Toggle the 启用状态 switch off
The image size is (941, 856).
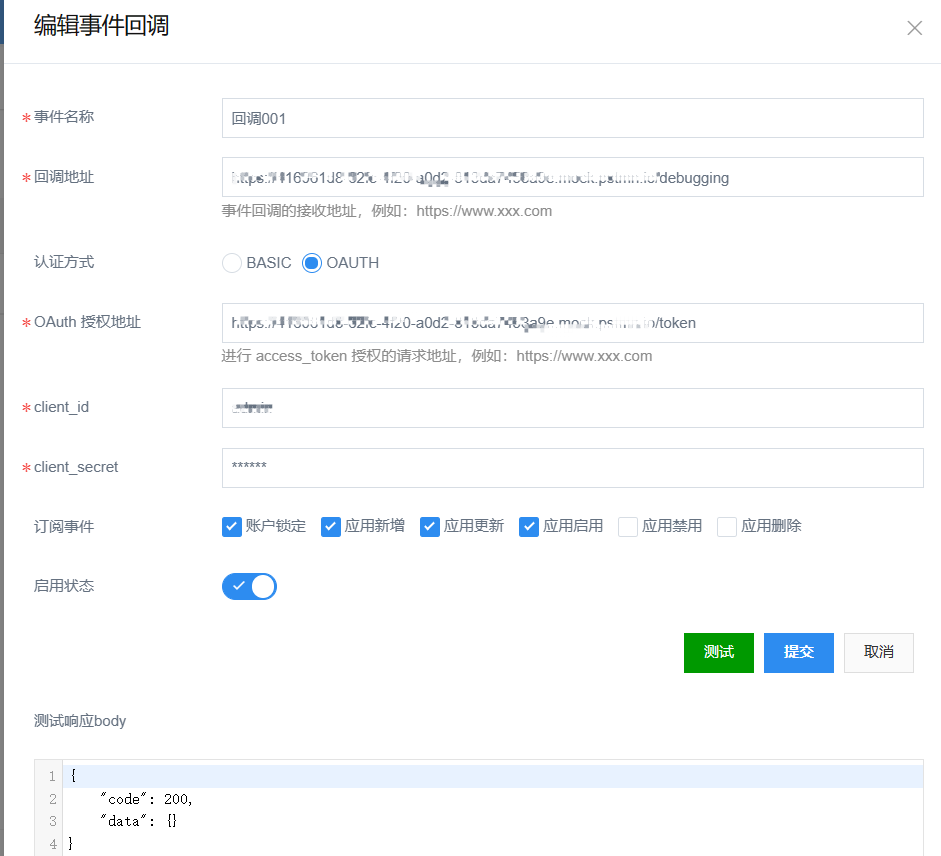(x=249, y=586)
